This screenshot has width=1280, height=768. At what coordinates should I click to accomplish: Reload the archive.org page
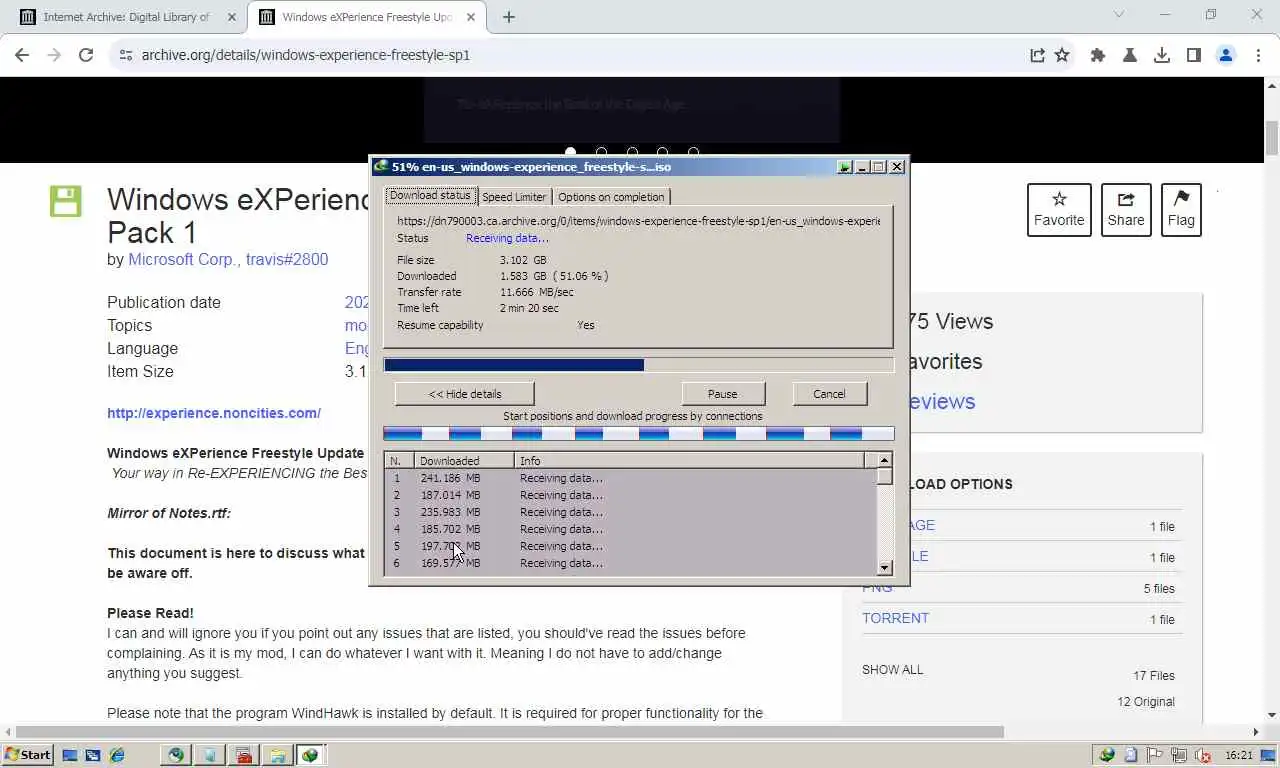coord(86,55)
